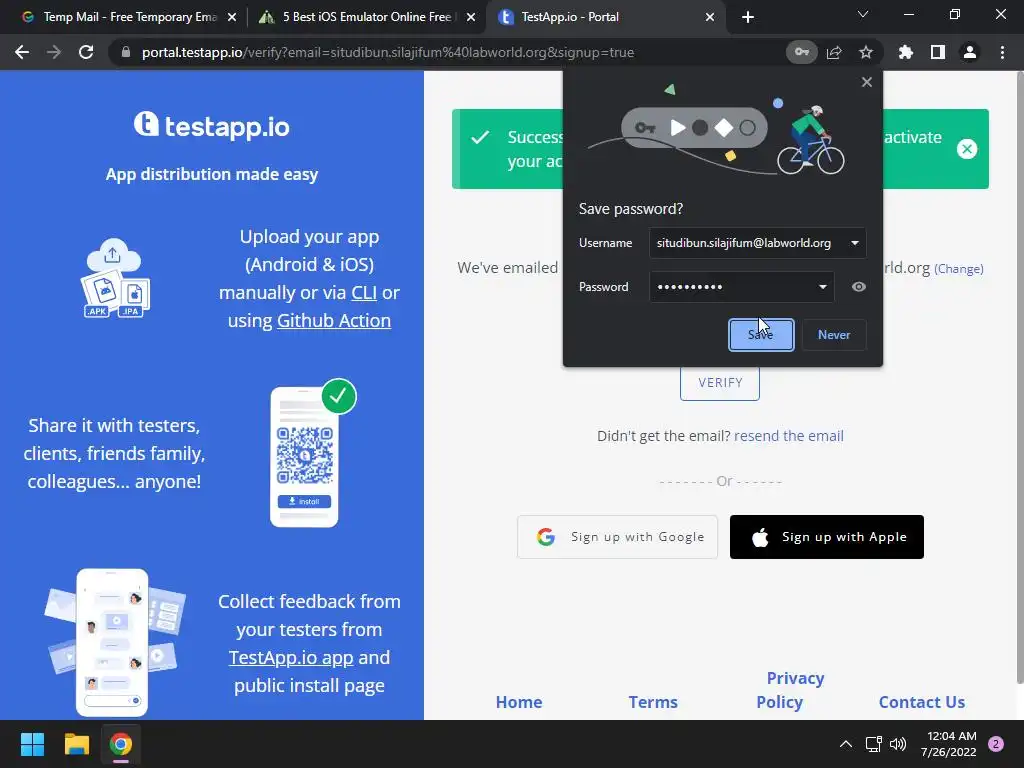Click the VERIFY button
The height and width of the screenshot is (768, 1024).
click(x=720, y=383)
